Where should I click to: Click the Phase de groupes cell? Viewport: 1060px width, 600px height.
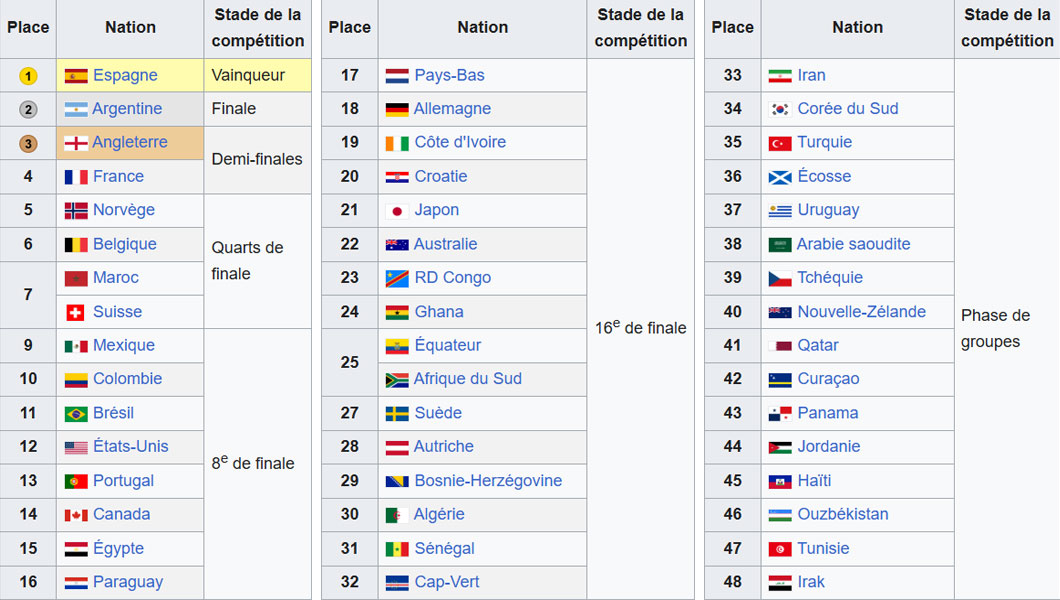click(x=1007, y=328)
